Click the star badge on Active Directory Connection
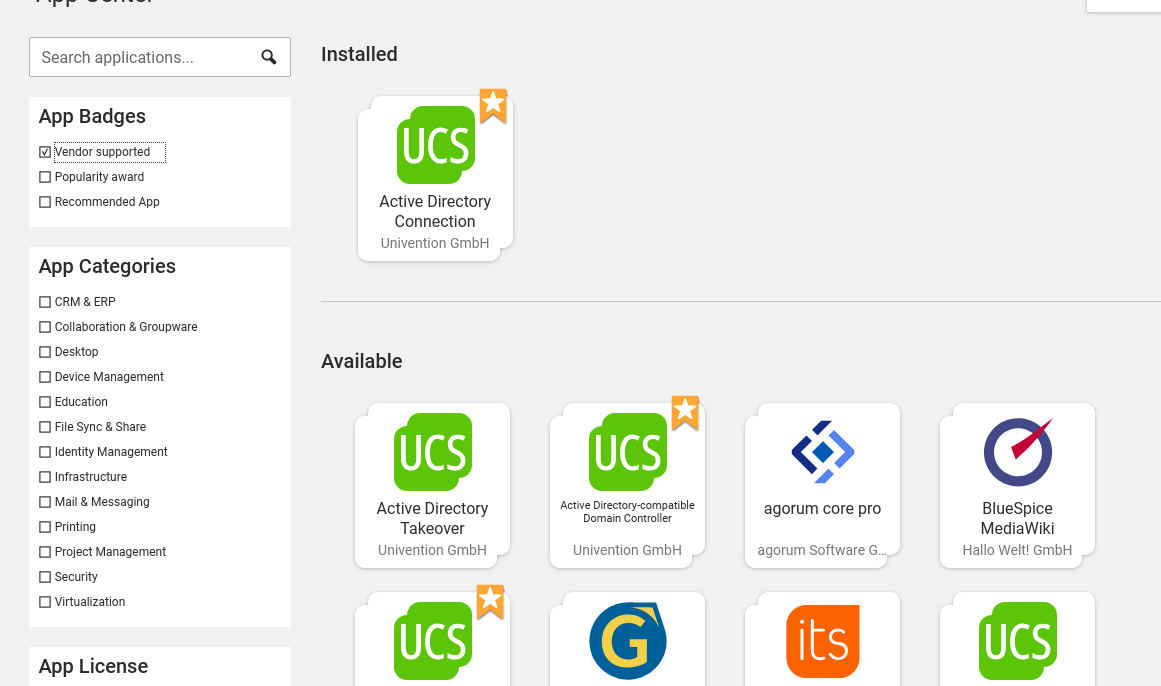 (x=493, y=105)
